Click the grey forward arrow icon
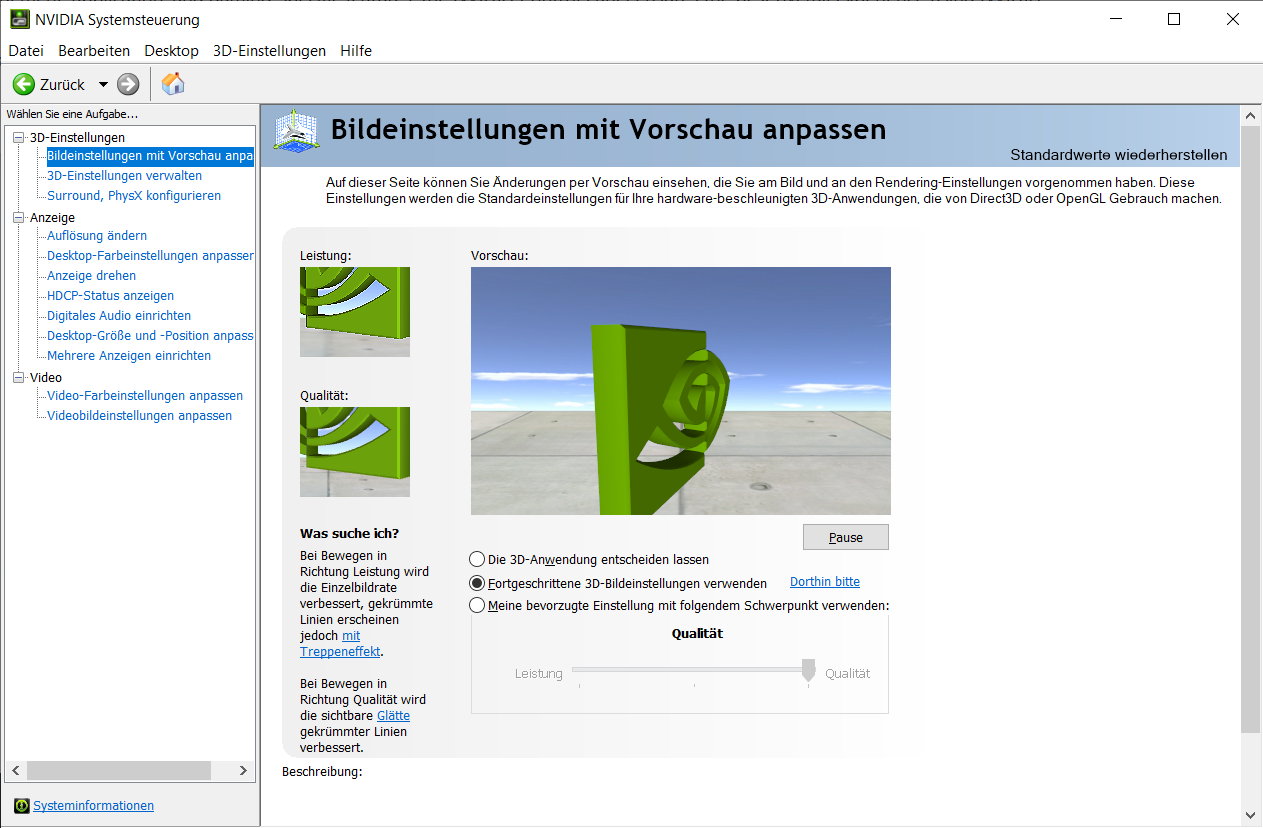 click(128, 84)
